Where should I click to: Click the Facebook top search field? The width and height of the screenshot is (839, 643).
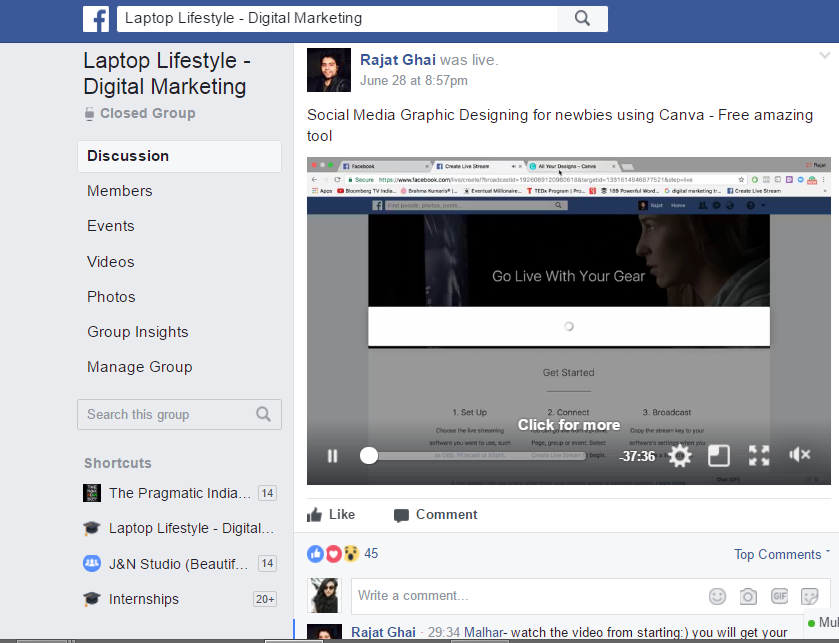click(337, 19)
